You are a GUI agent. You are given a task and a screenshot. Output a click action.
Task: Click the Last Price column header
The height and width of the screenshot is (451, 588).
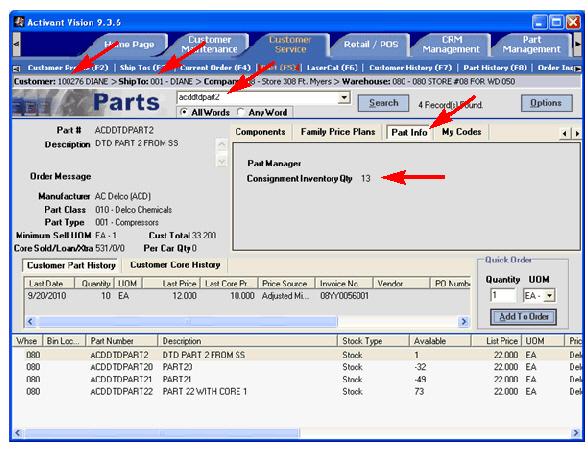tap(171, 283)
